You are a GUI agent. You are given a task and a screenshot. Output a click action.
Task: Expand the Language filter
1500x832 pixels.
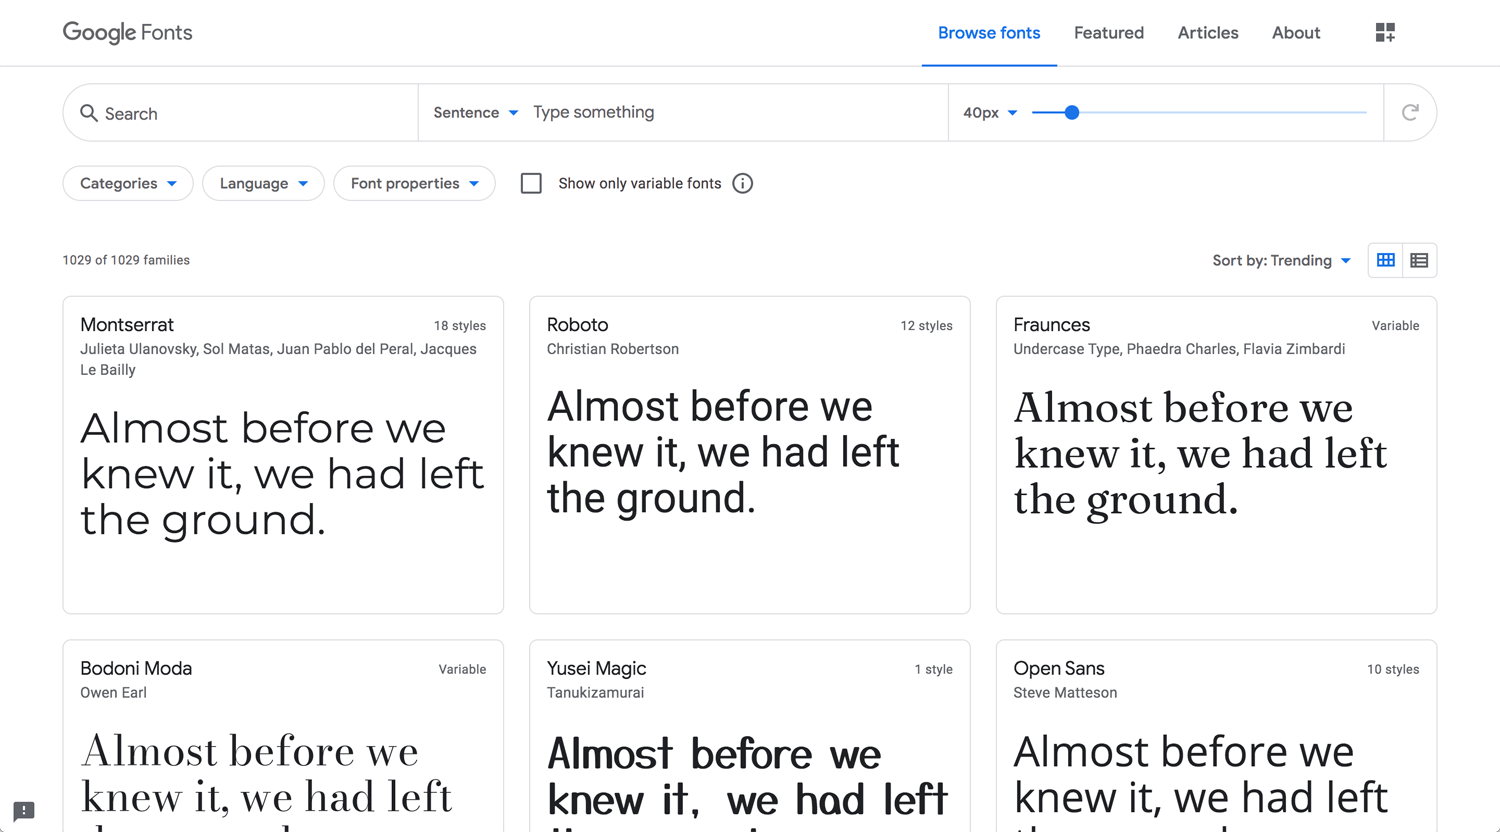[x=263, y=183]
